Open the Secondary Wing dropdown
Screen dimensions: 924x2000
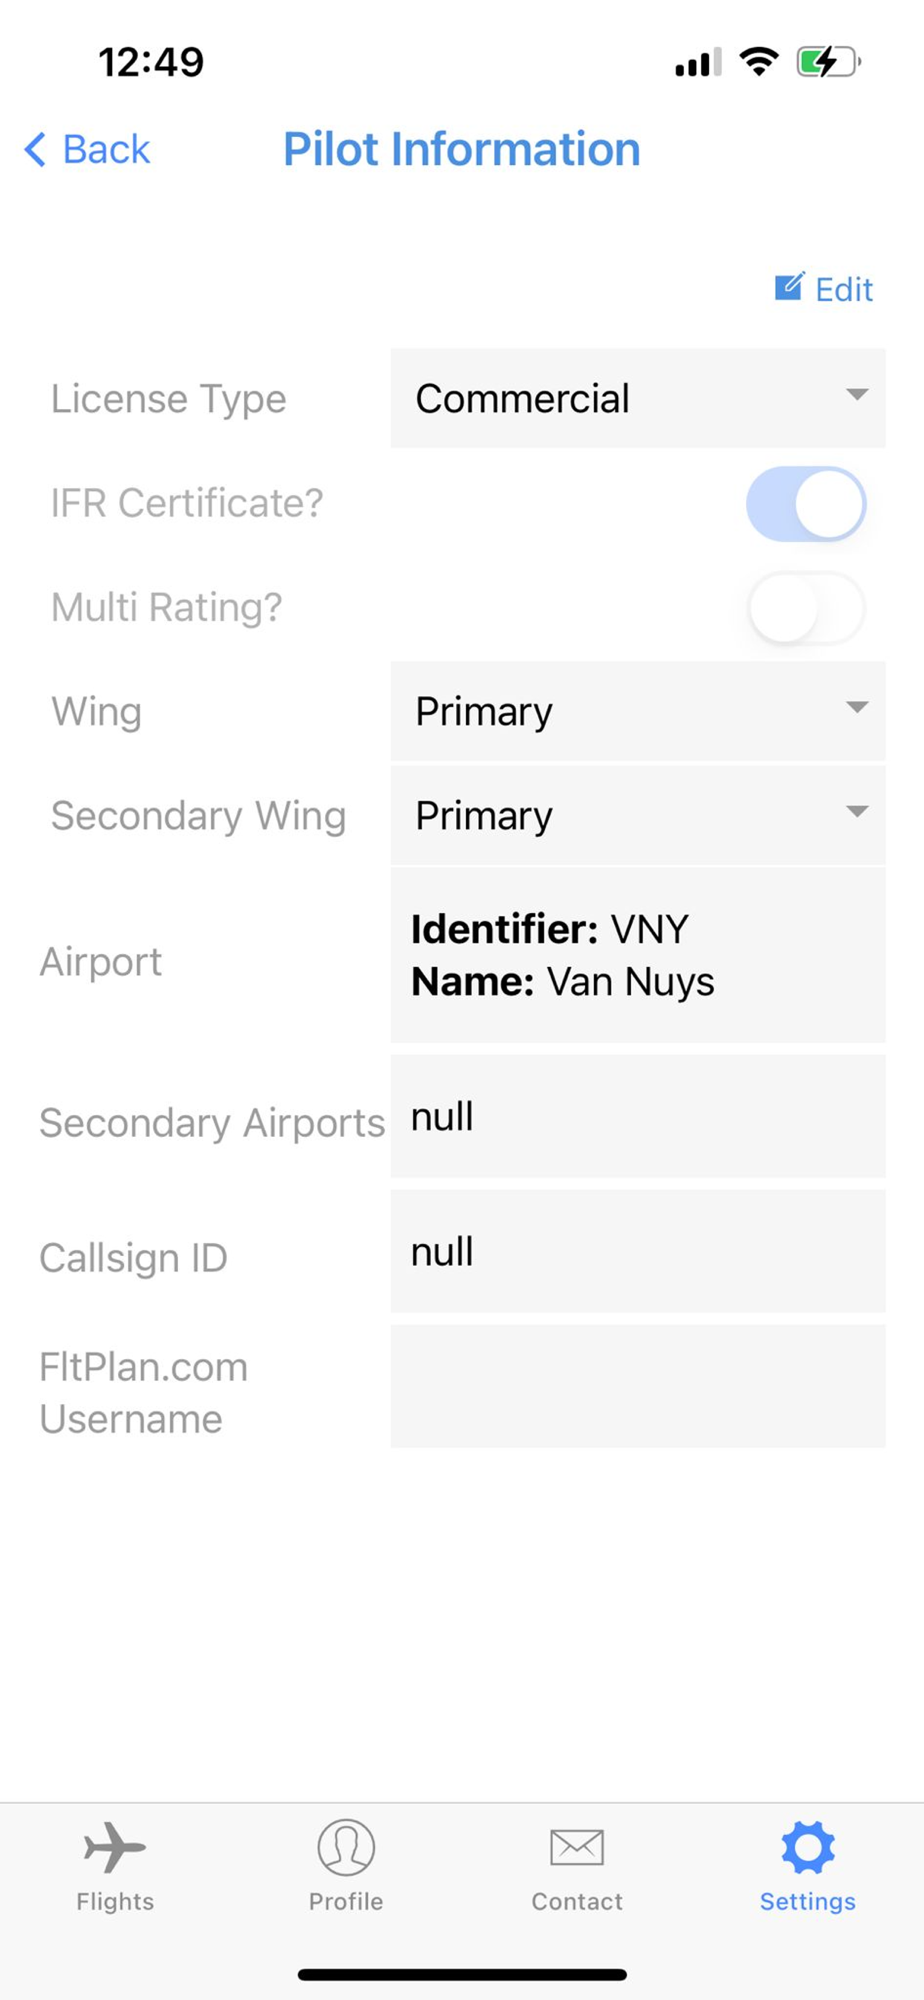638,815
